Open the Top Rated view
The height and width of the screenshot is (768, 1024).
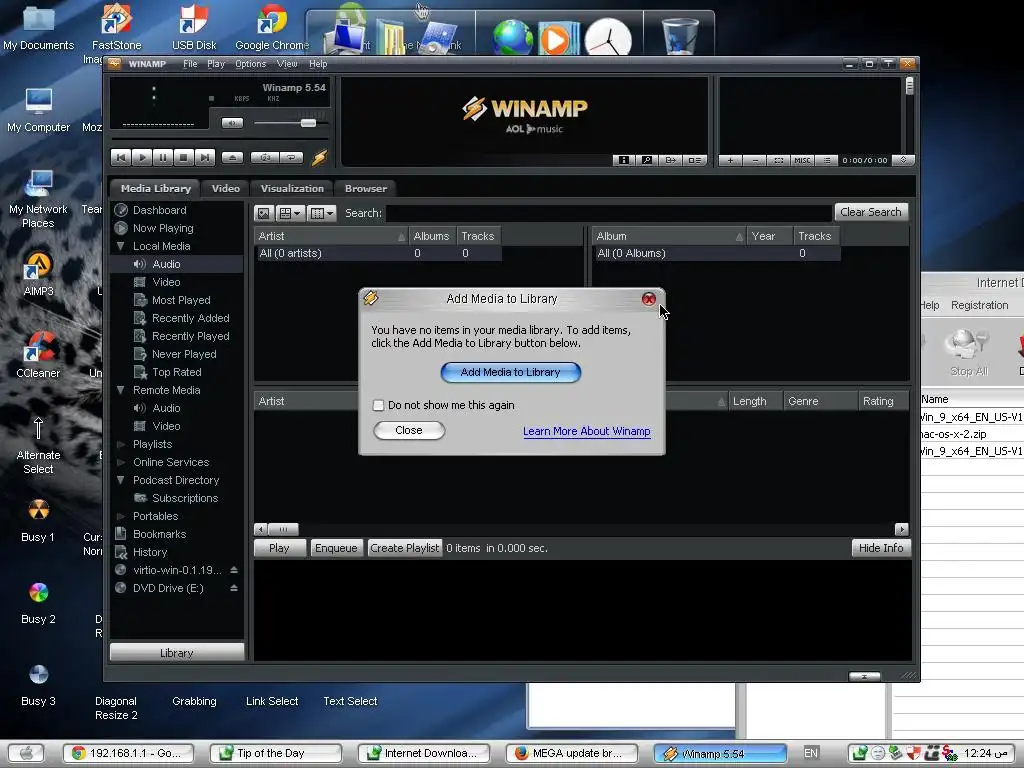click(176, 372)
